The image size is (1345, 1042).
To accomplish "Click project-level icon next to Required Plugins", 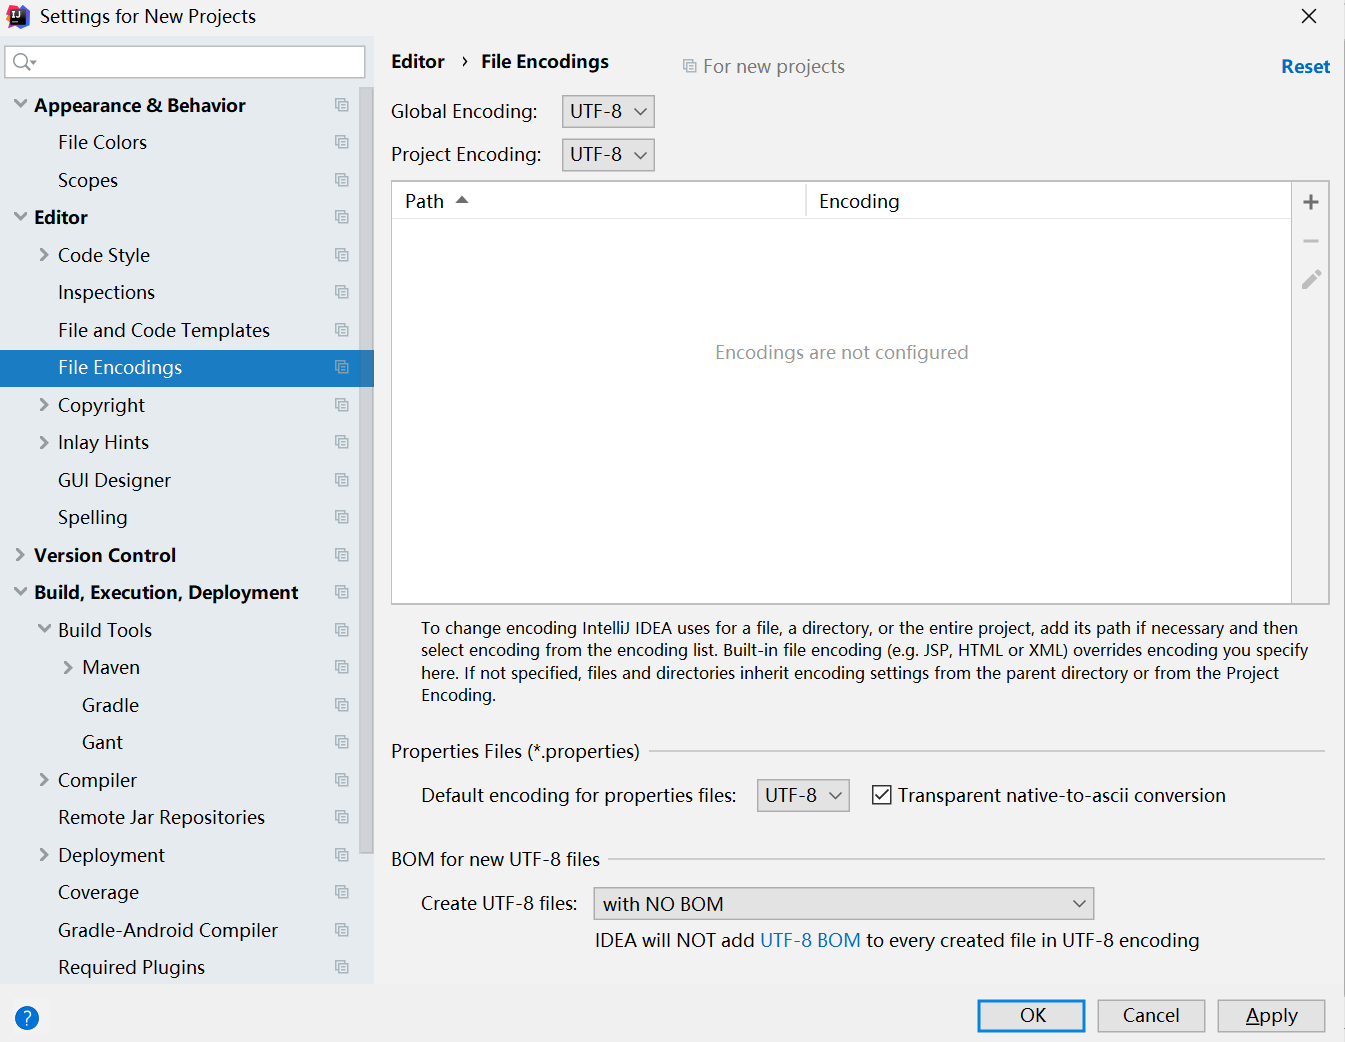I will point(342,967).
